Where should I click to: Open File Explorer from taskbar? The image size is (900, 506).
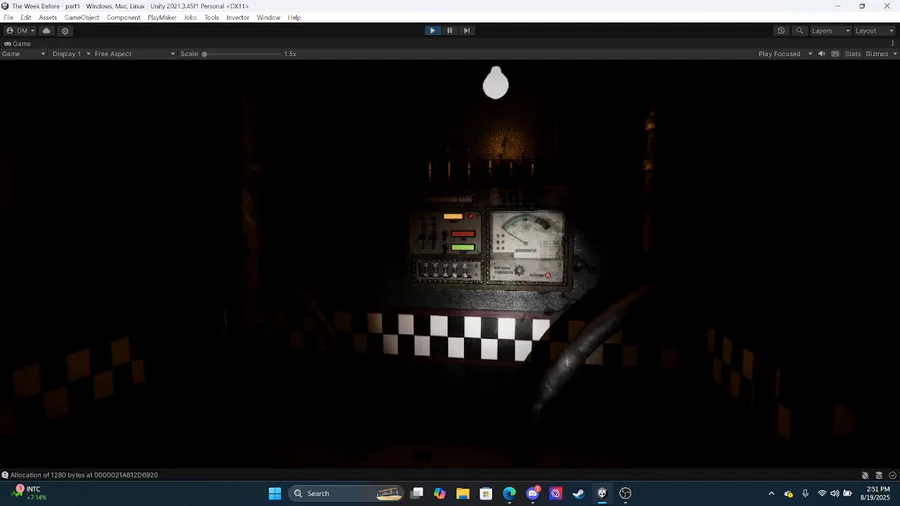[x=463, y=493]
